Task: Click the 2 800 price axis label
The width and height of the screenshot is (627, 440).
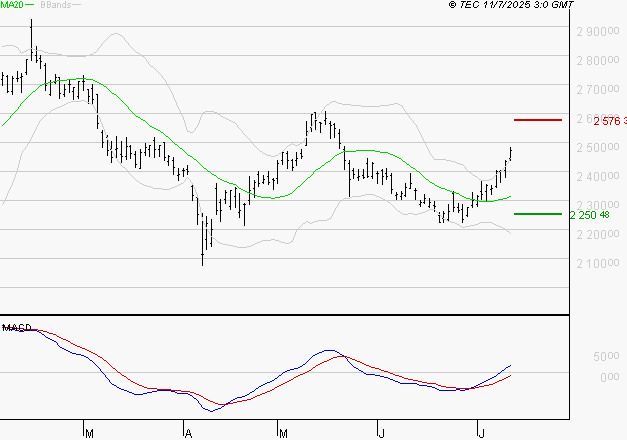Action: (x=598, y=61)
